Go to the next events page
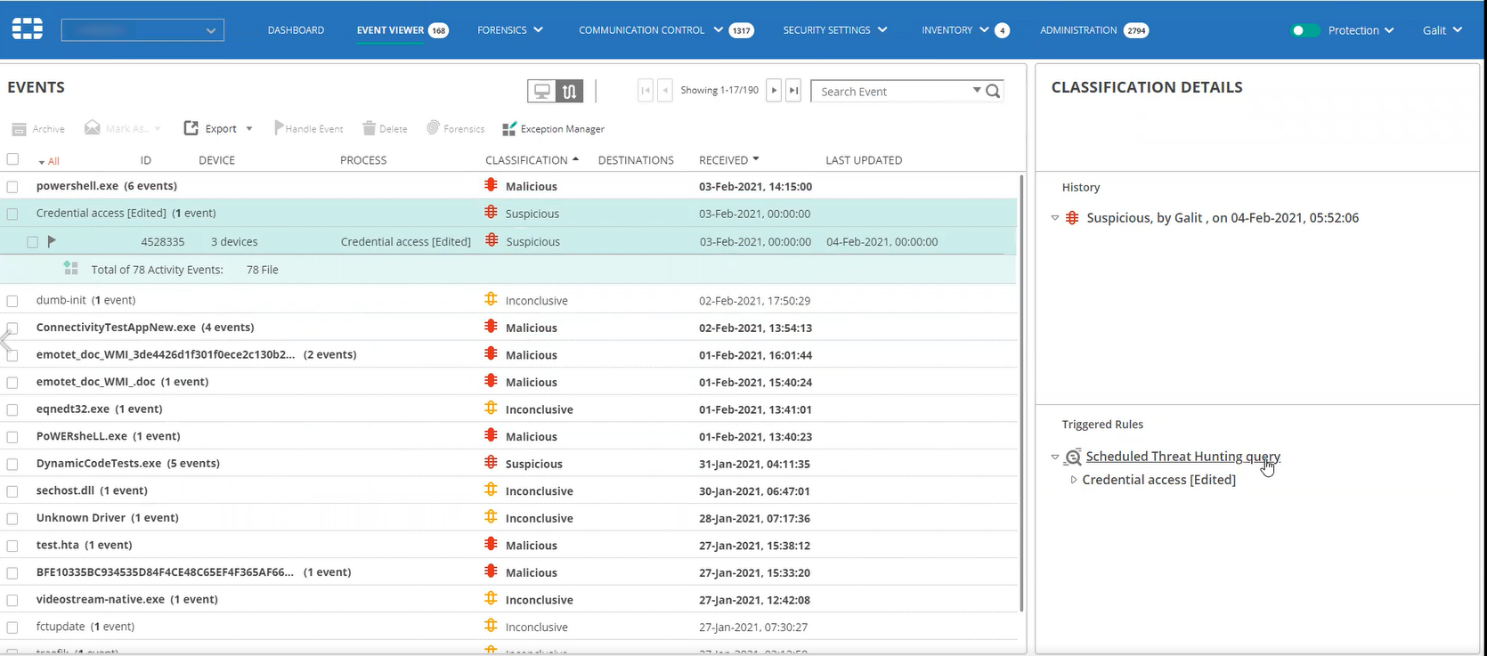1487x656 pixels. click(x=774, y=91)
